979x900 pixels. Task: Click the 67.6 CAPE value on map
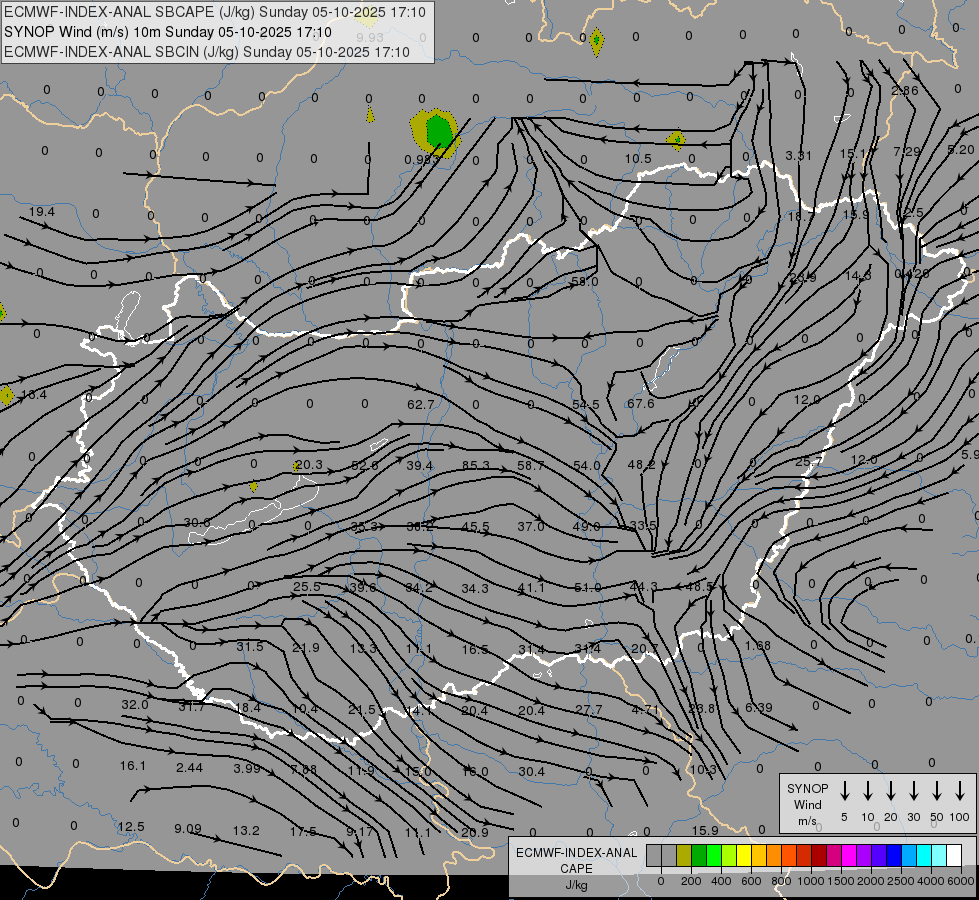[x=641, y=403]
